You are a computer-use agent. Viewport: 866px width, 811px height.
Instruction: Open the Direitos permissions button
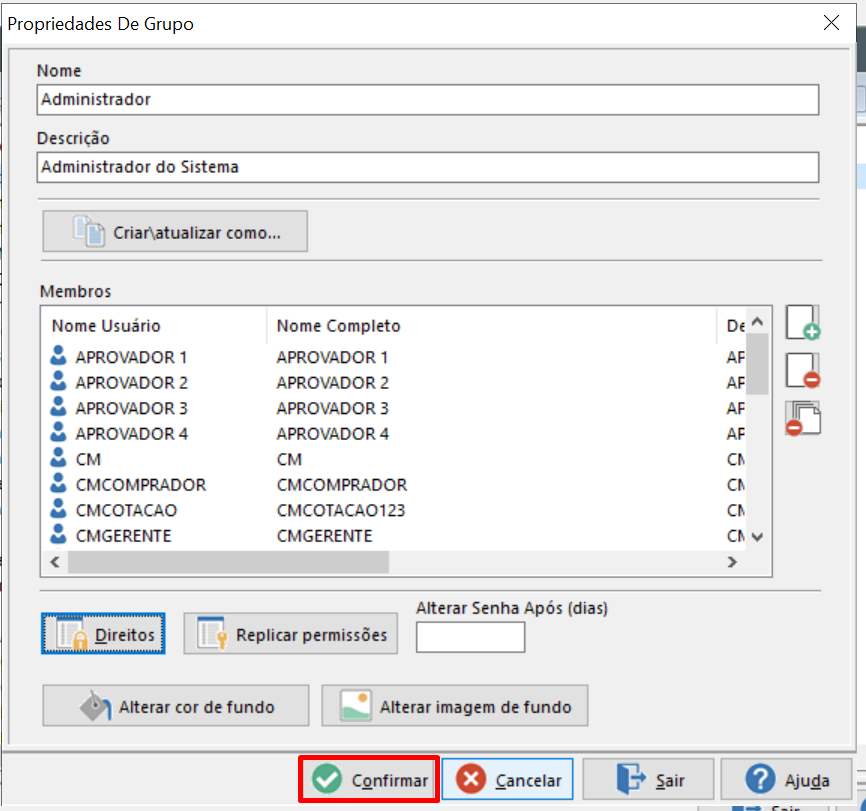pyautogui.click(x=103, y=634)
